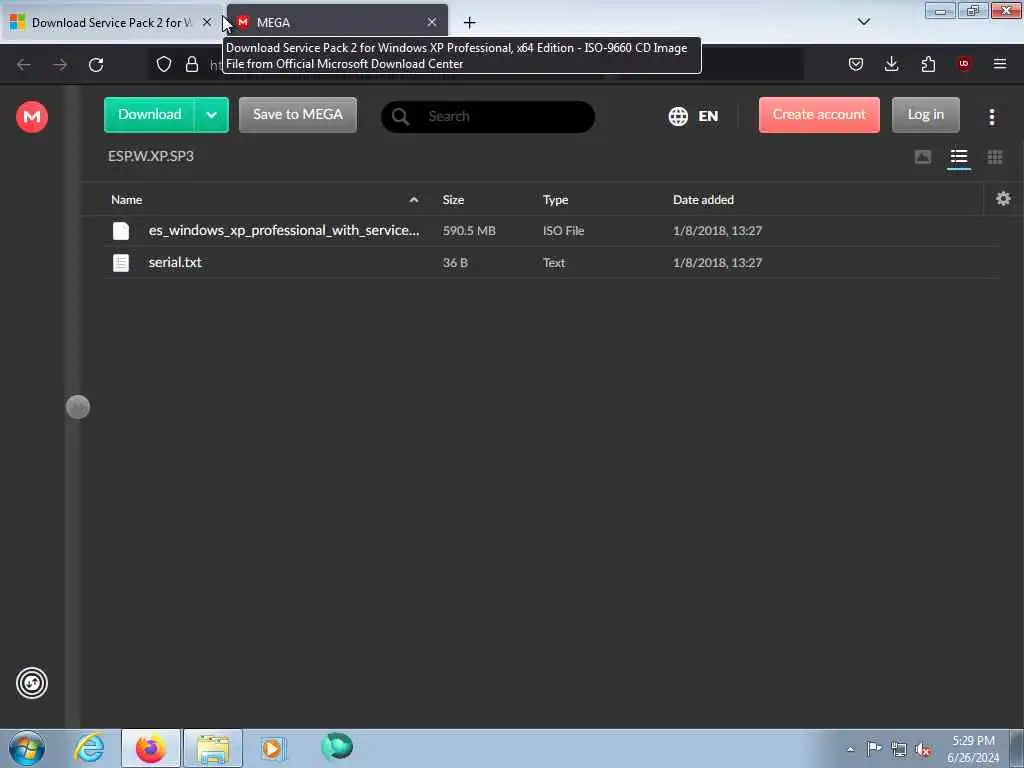This screenshot has height=768, width=1024.
Task: Open the Pocket save icon
Action: (856, 64)
